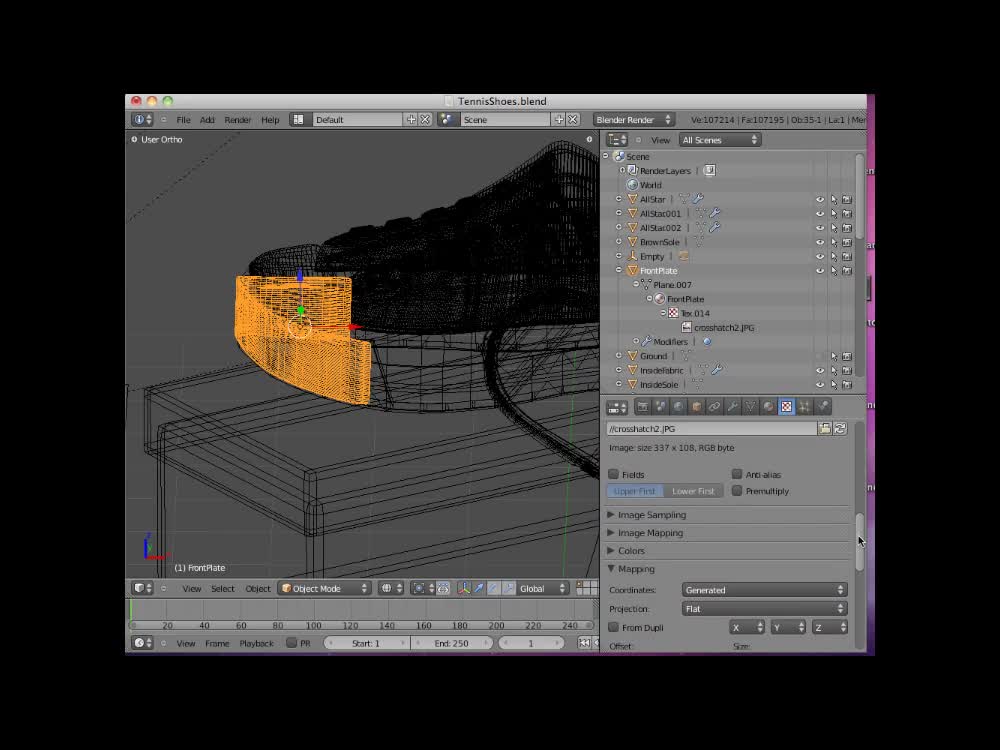This screenshot has height=750, width=1000.
Task: Click the Tex.014 texture icon in outliner
Action: tap(674, 313)
